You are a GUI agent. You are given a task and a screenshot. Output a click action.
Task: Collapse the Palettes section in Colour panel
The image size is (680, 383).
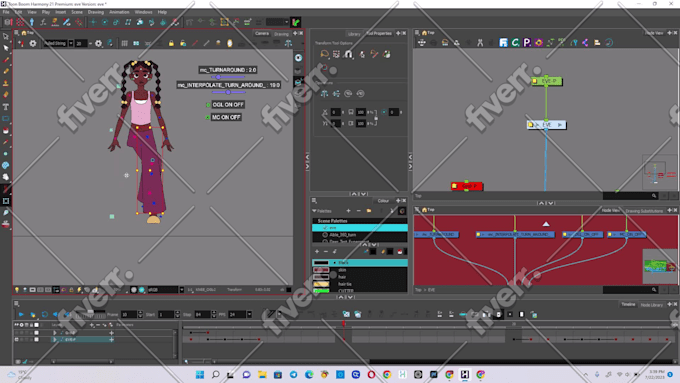[x=314, y=211]
